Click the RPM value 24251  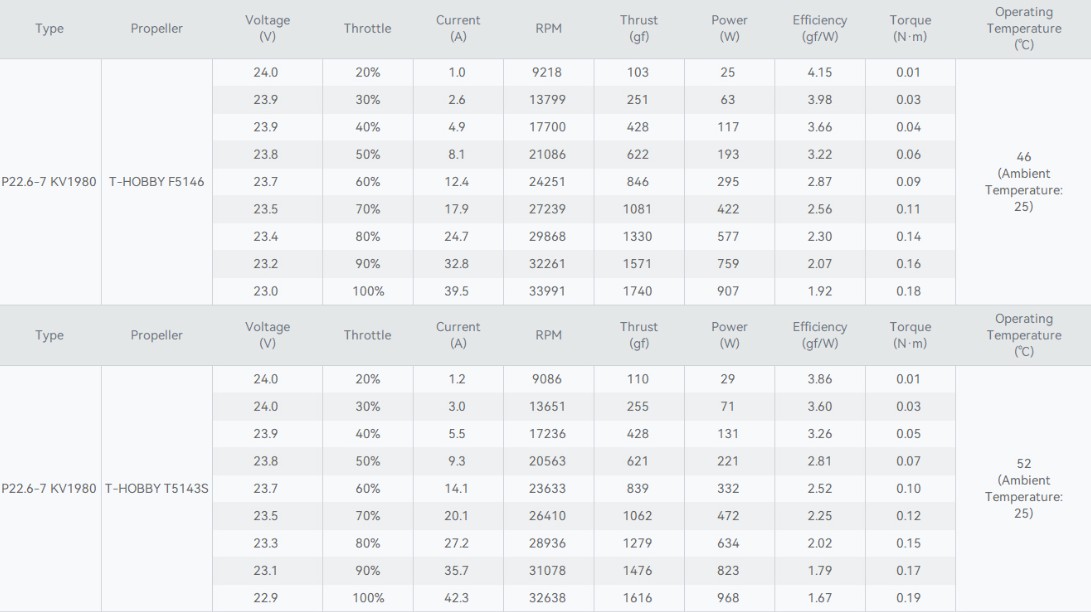click(x=548, y=181)
